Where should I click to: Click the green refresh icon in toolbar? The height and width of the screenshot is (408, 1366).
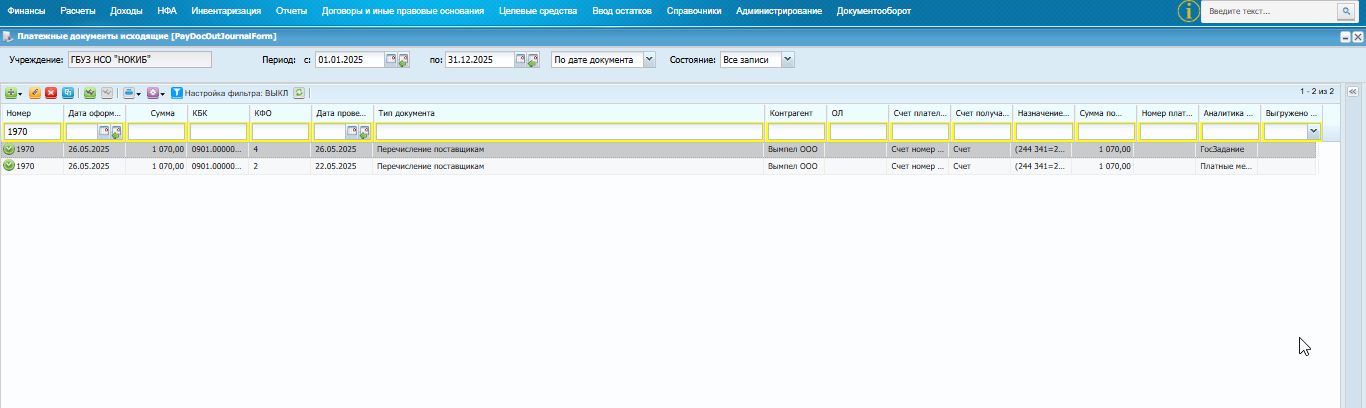[x=299, y=93]
